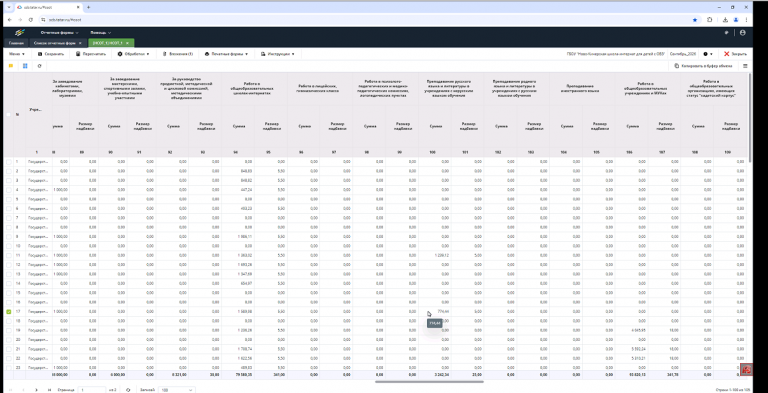Click the blue grid layout icon
This screenshot has width=768, height=393.
25,66
